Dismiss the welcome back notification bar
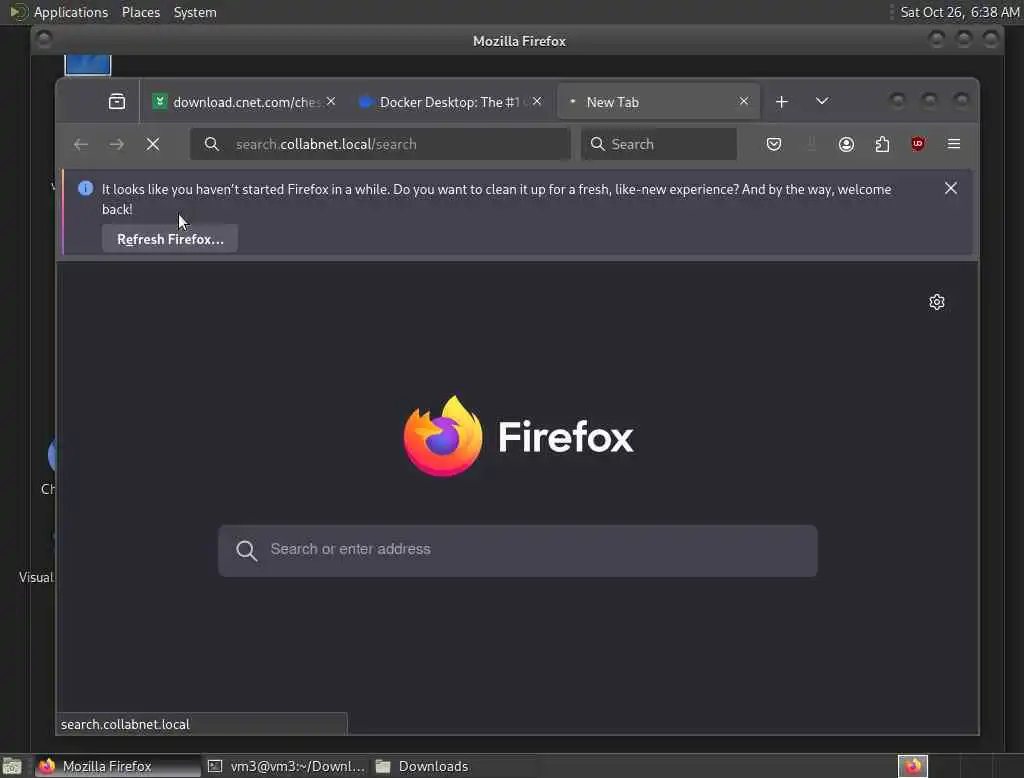 pyautogui.click(x=951, y=189)
